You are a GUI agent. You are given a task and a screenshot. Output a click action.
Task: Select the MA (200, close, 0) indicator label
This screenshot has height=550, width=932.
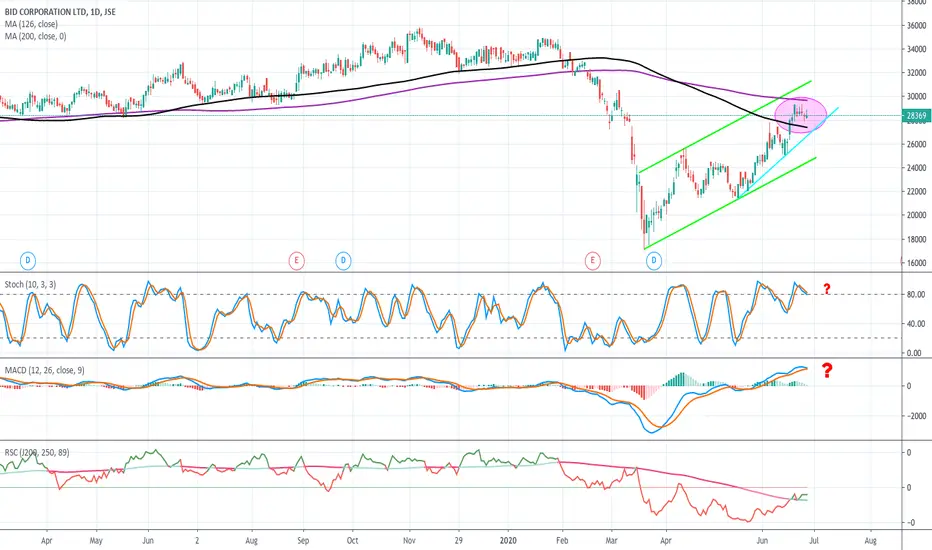(x=36, y=36)
